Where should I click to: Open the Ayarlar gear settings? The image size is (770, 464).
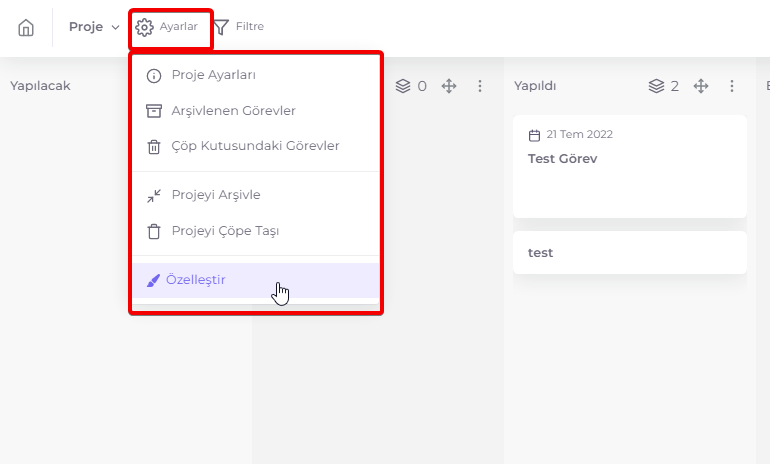point(167,27)
